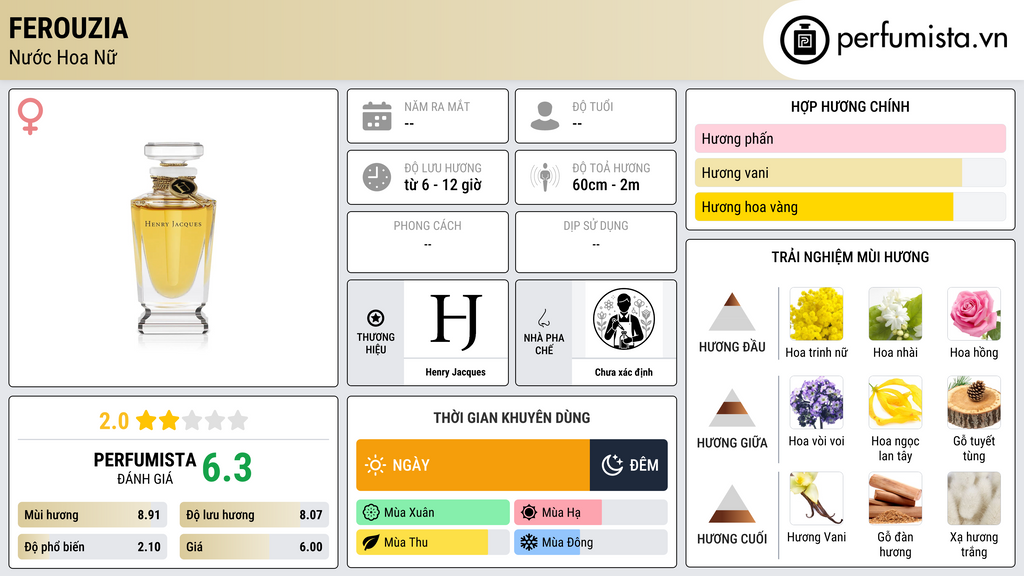Image resolution: width=1024 pixels, height=576 pixels.
Task: Open the Hoa ngọc lan tây image
Action: [x=895, y=402]
